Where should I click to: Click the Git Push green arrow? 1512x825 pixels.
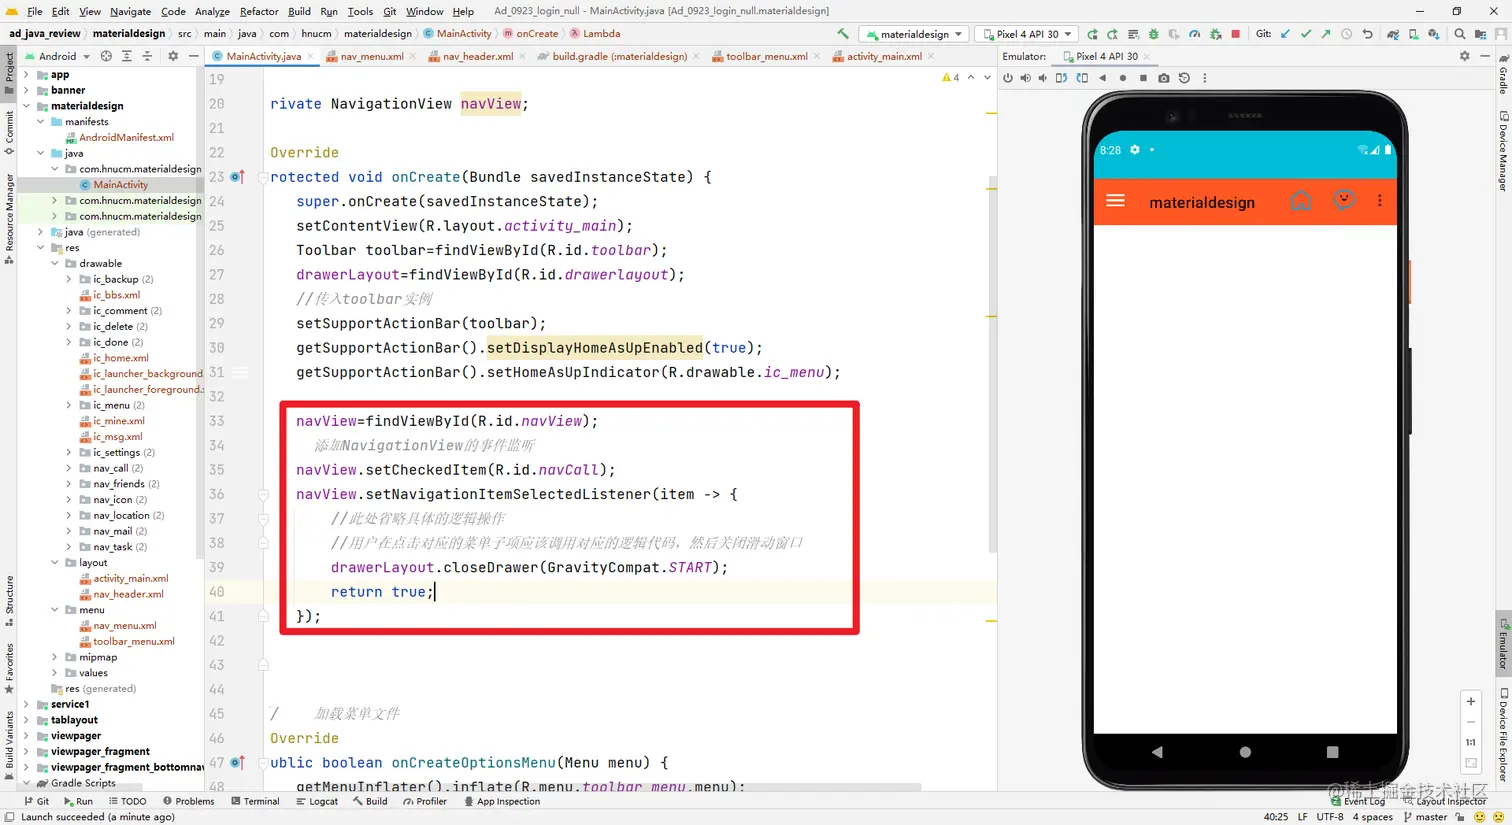coord(1326,34)
